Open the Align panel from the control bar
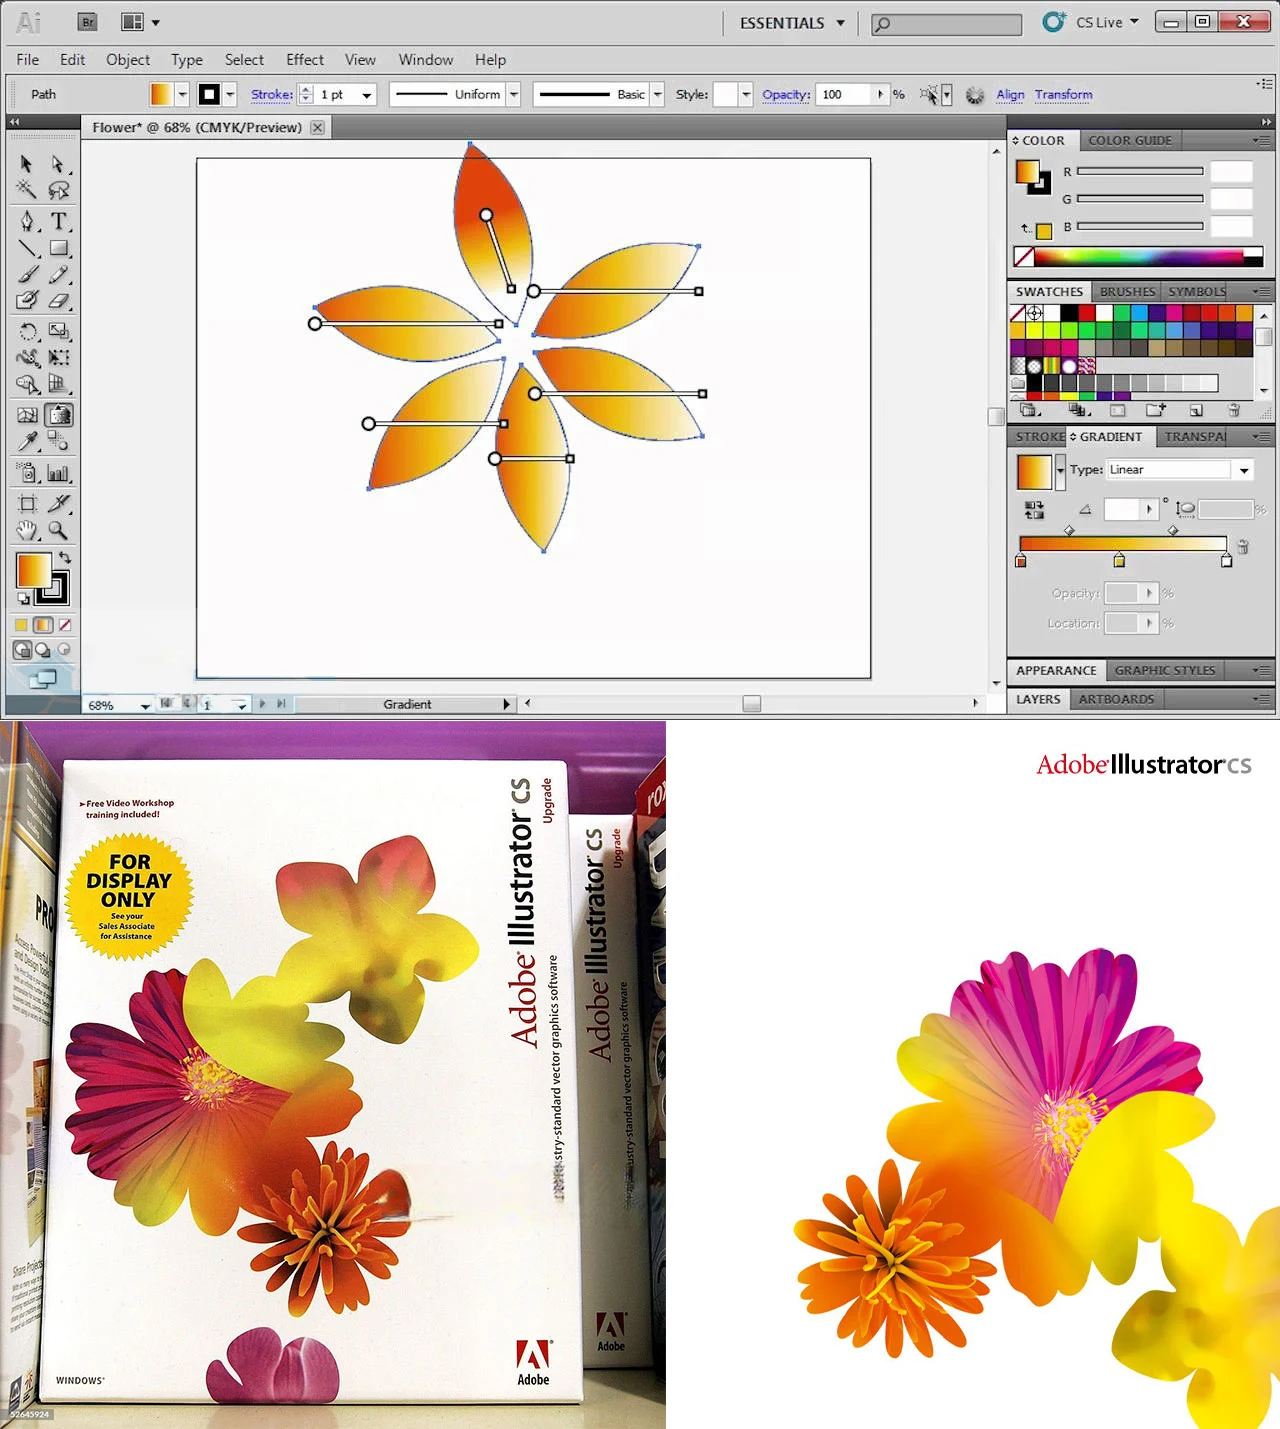 1010,94
